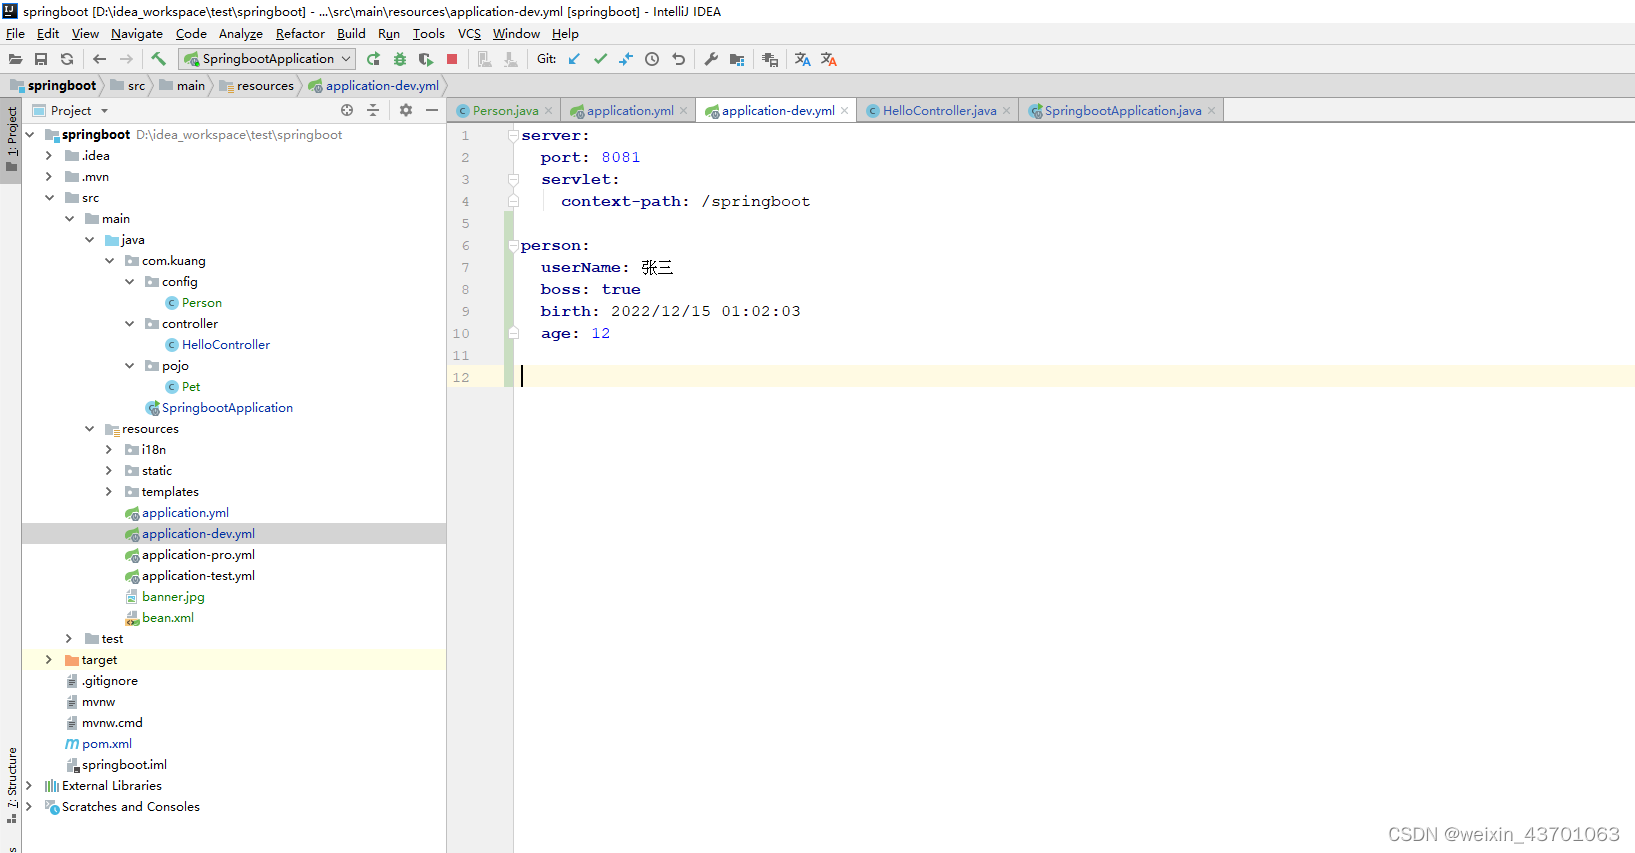Navigate back with the left arrow
This screenshot has width=1635, height=853.
[x=99, y=59]
